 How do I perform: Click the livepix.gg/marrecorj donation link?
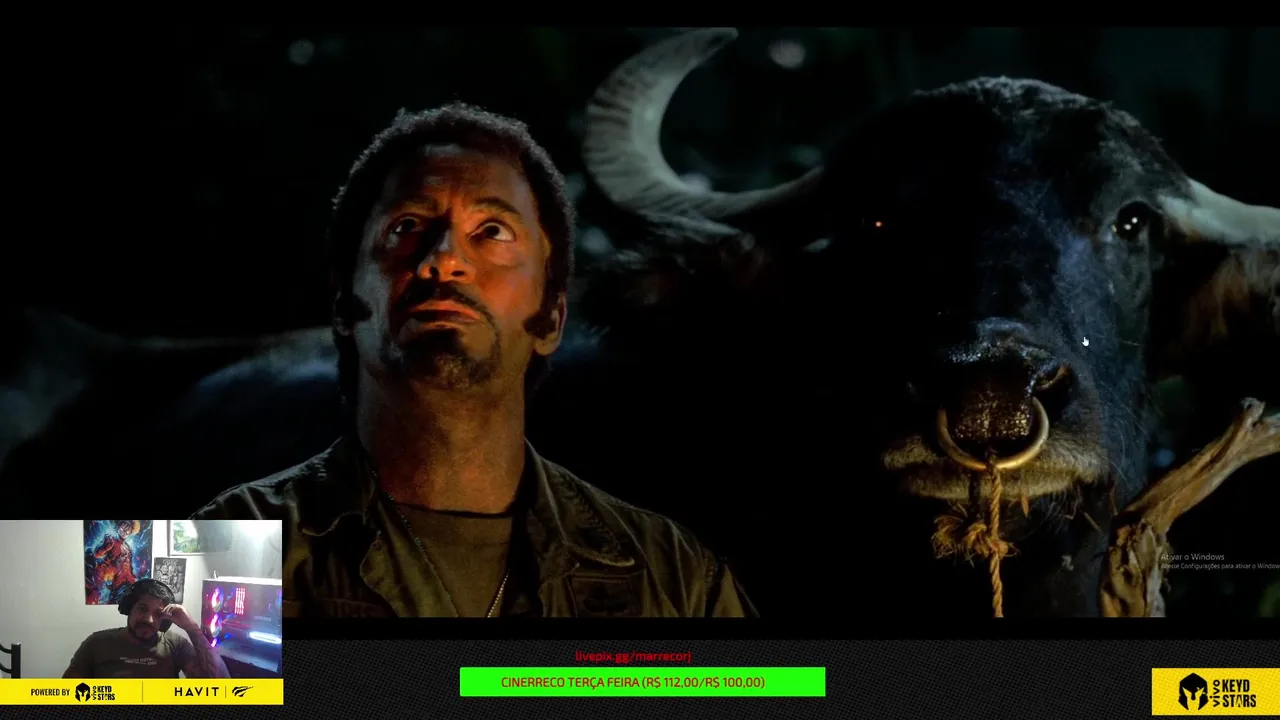[x=633, y=656]
